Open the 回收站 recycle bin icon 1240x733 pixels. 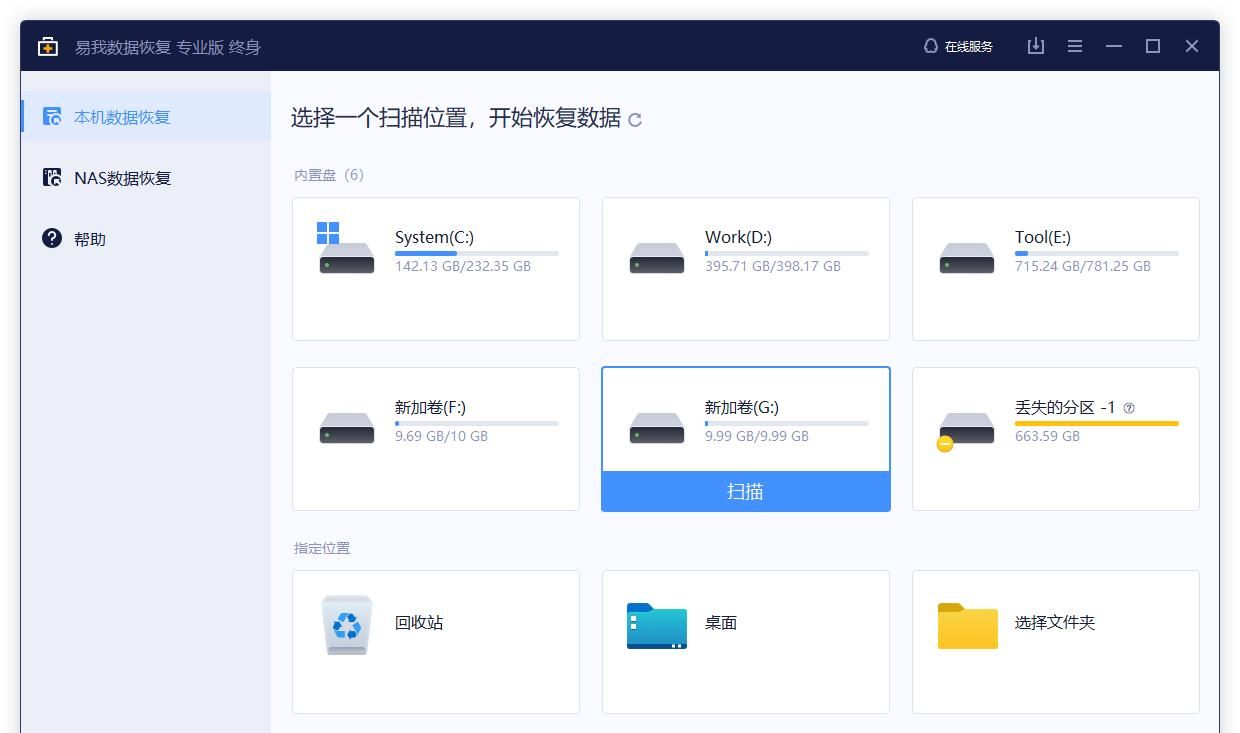pyautogui.click(x=346, y=622)
